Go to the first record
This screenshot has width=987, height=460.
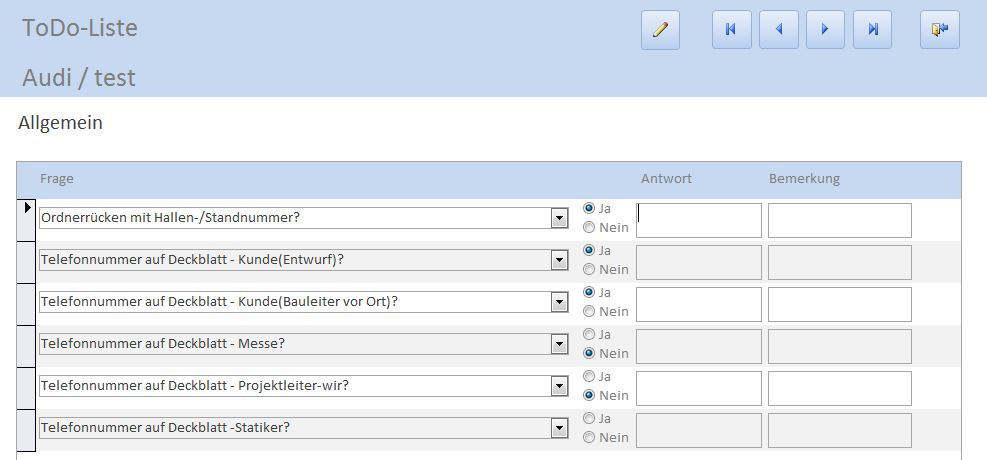click(731, 30)
